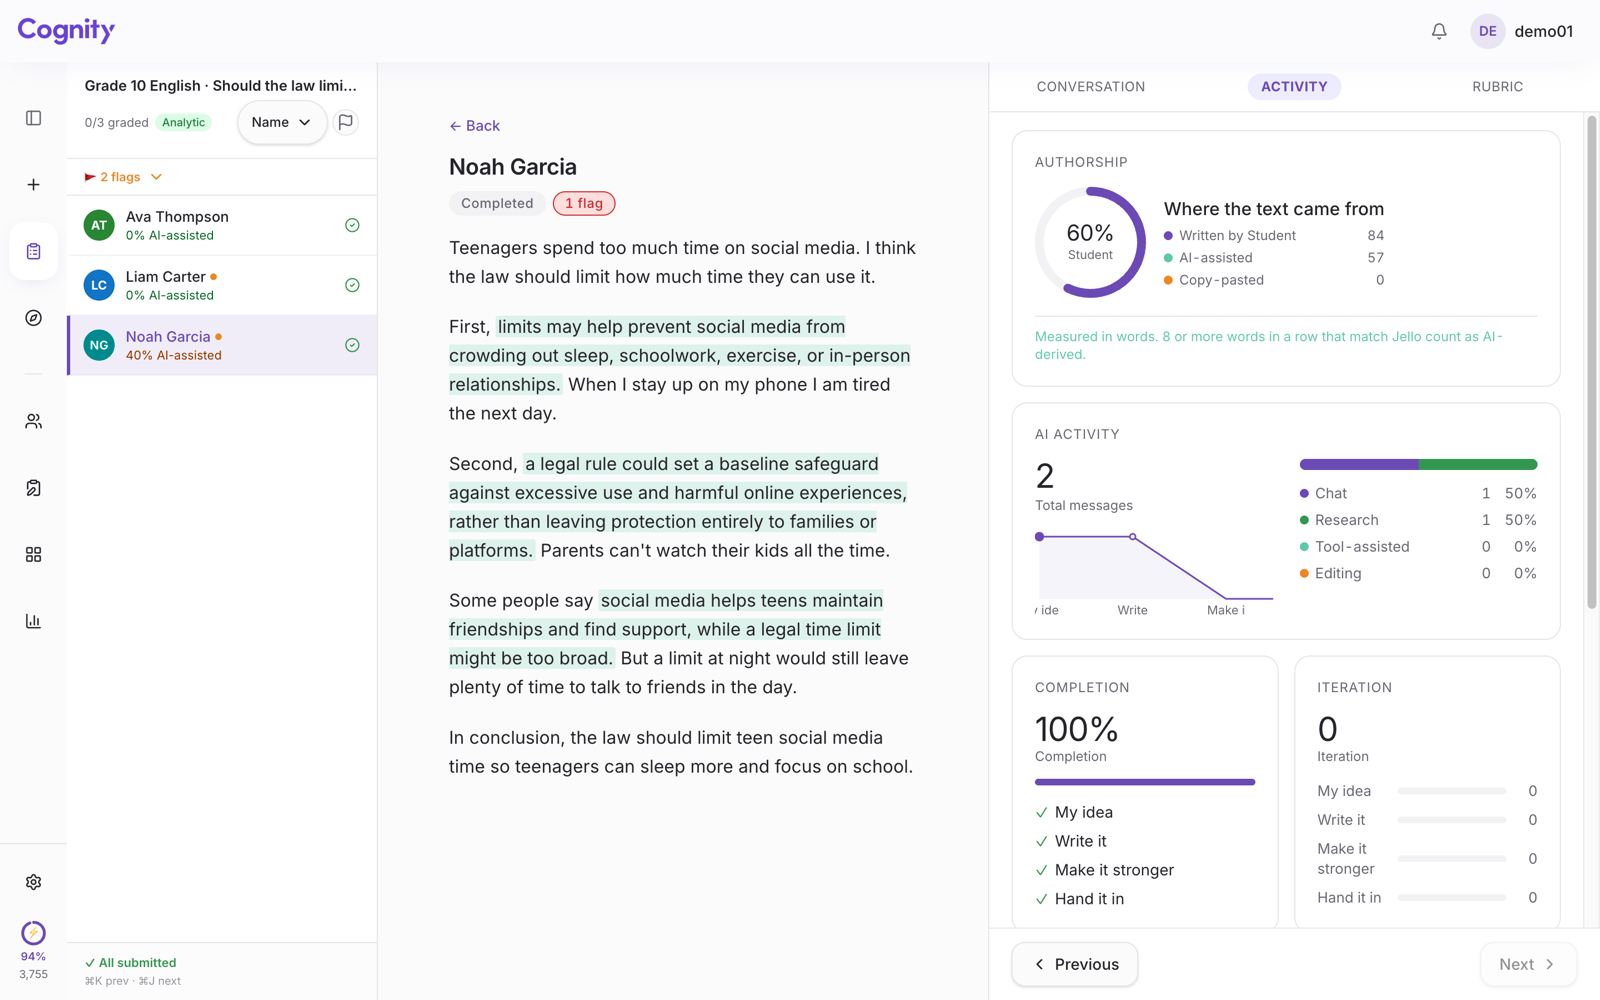This screenshot has width=1600, height=1000.
Task: Toggle the sidebar panel icon
Action: click(x=33, y=118)
